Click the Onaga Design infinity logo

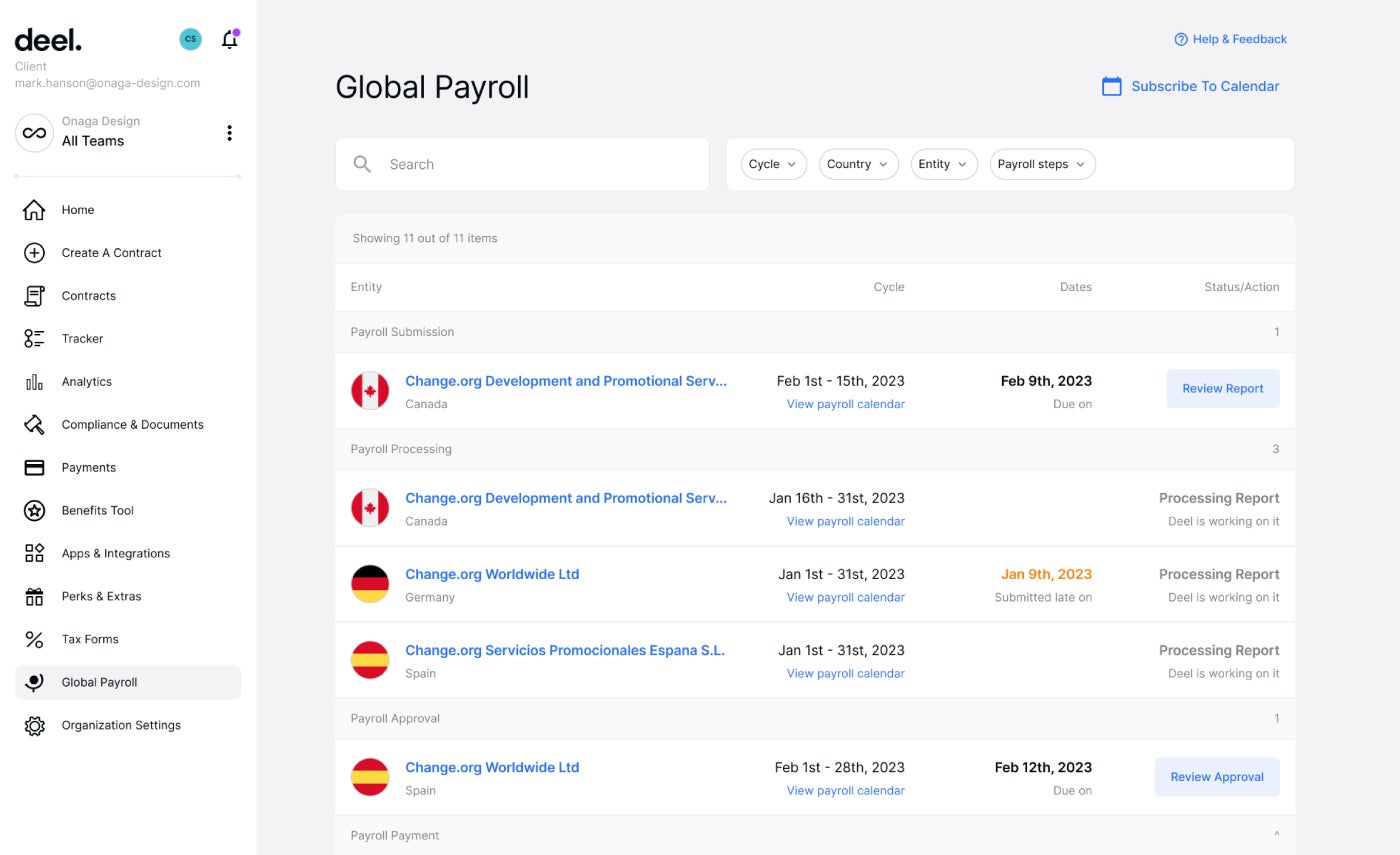(34, 133)
